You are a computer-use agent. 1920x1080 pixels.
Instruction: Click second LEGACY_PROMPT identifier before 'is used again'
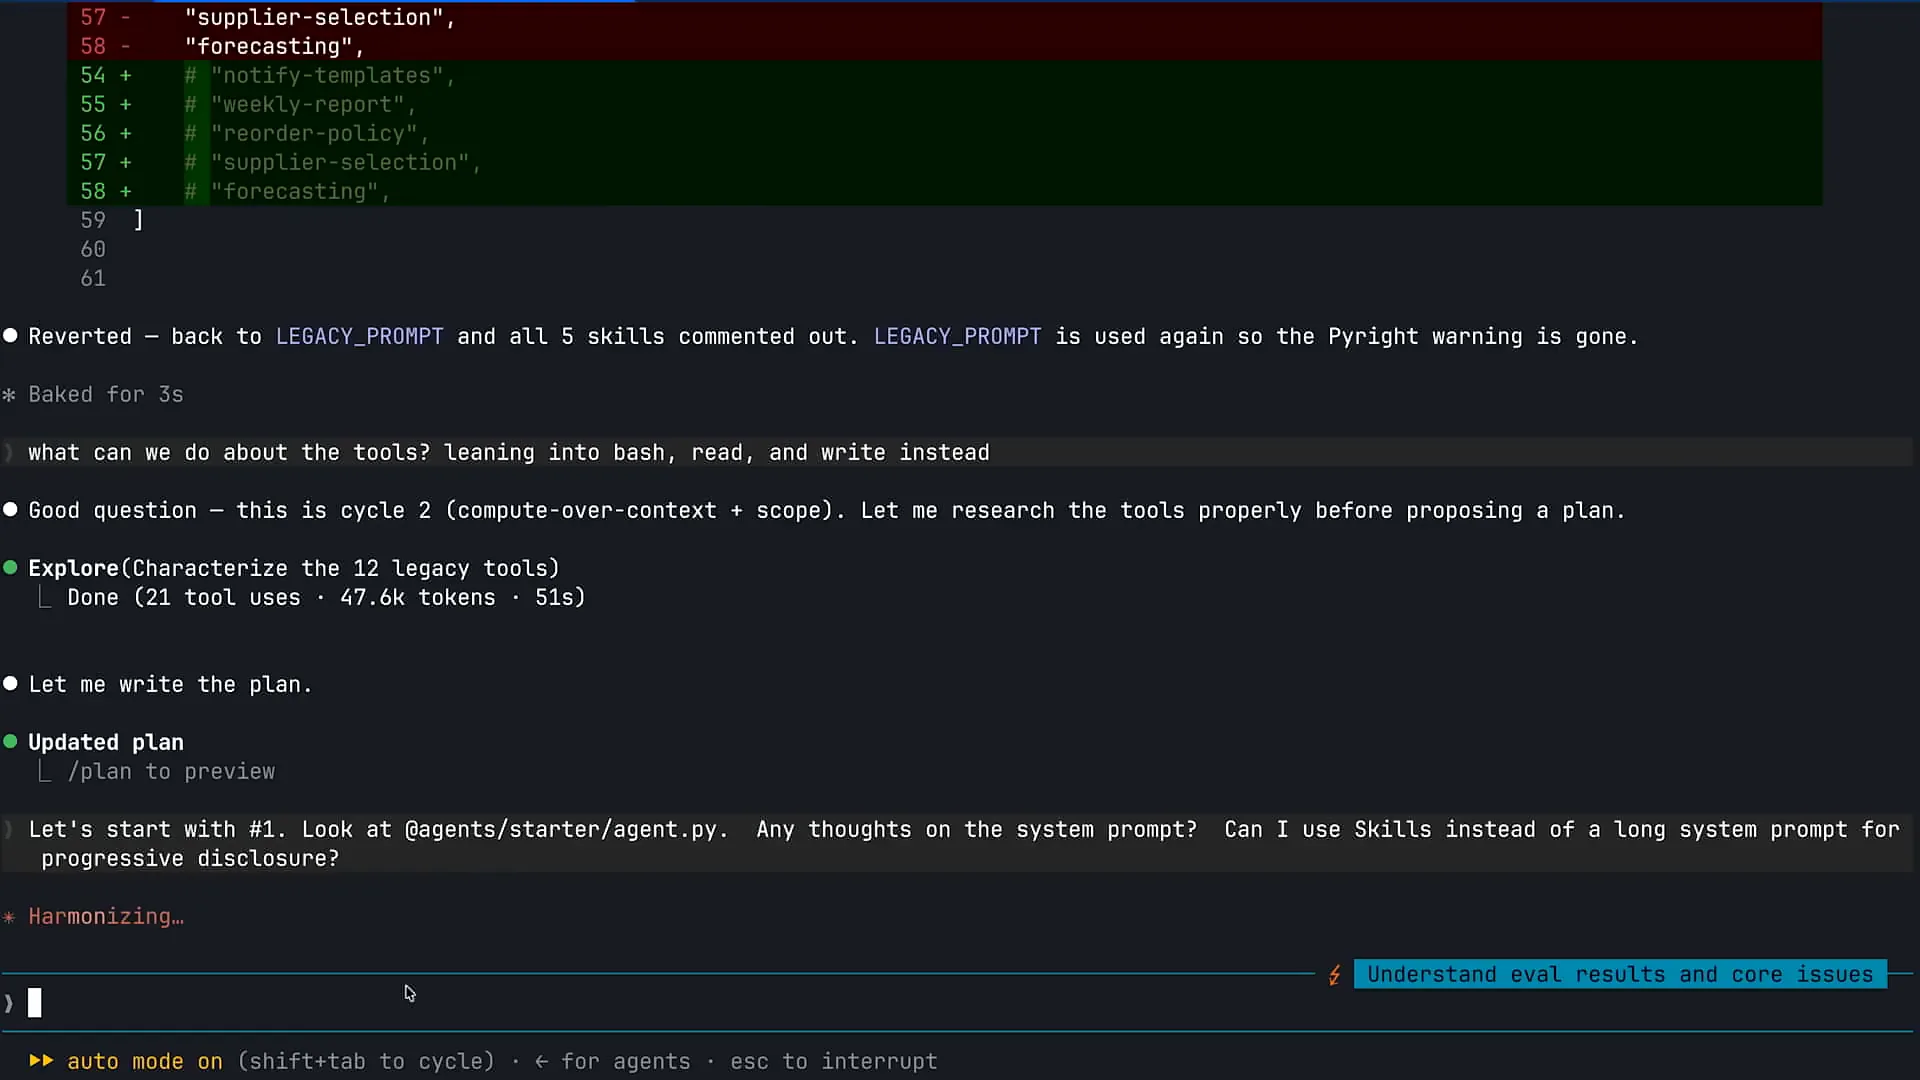coord(958,336)
